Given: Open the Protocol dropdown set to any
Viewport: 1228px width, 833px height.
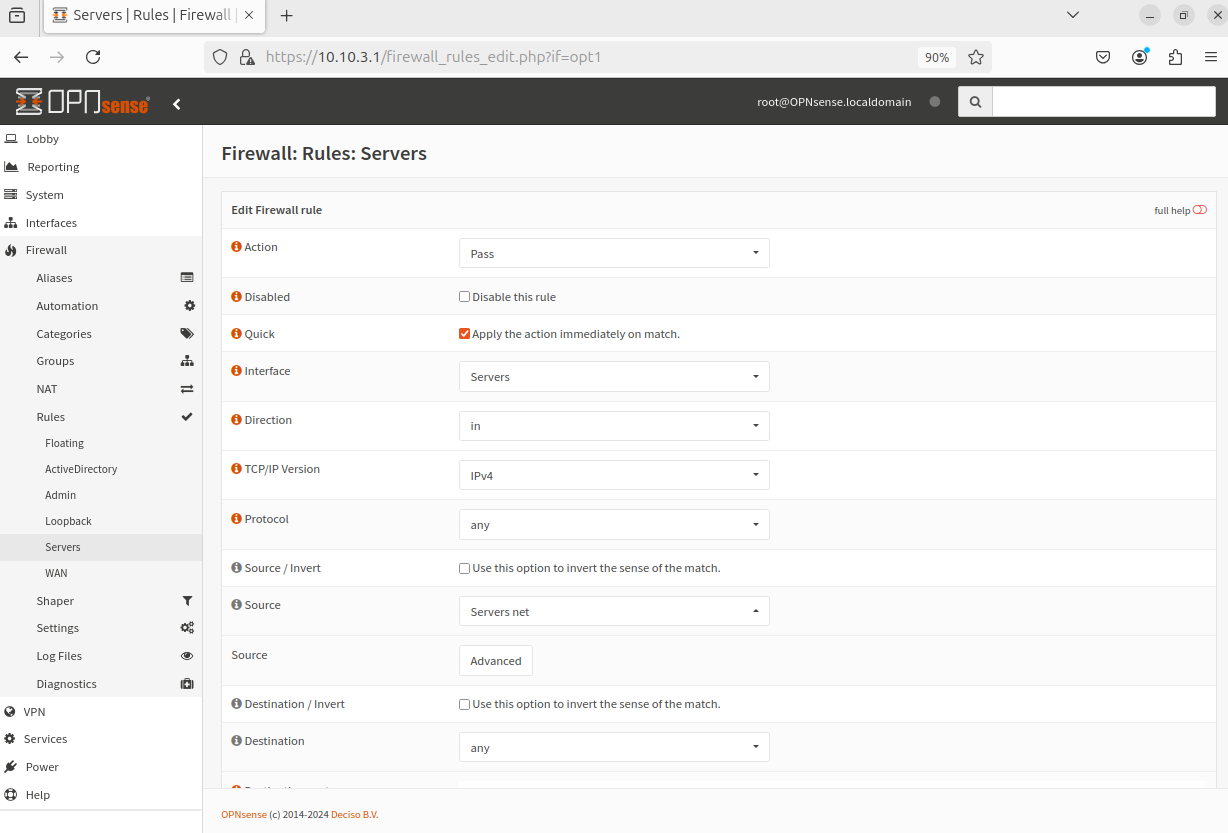Looking at the screenshot, I should pyautogui.click(x=614, y=525).
